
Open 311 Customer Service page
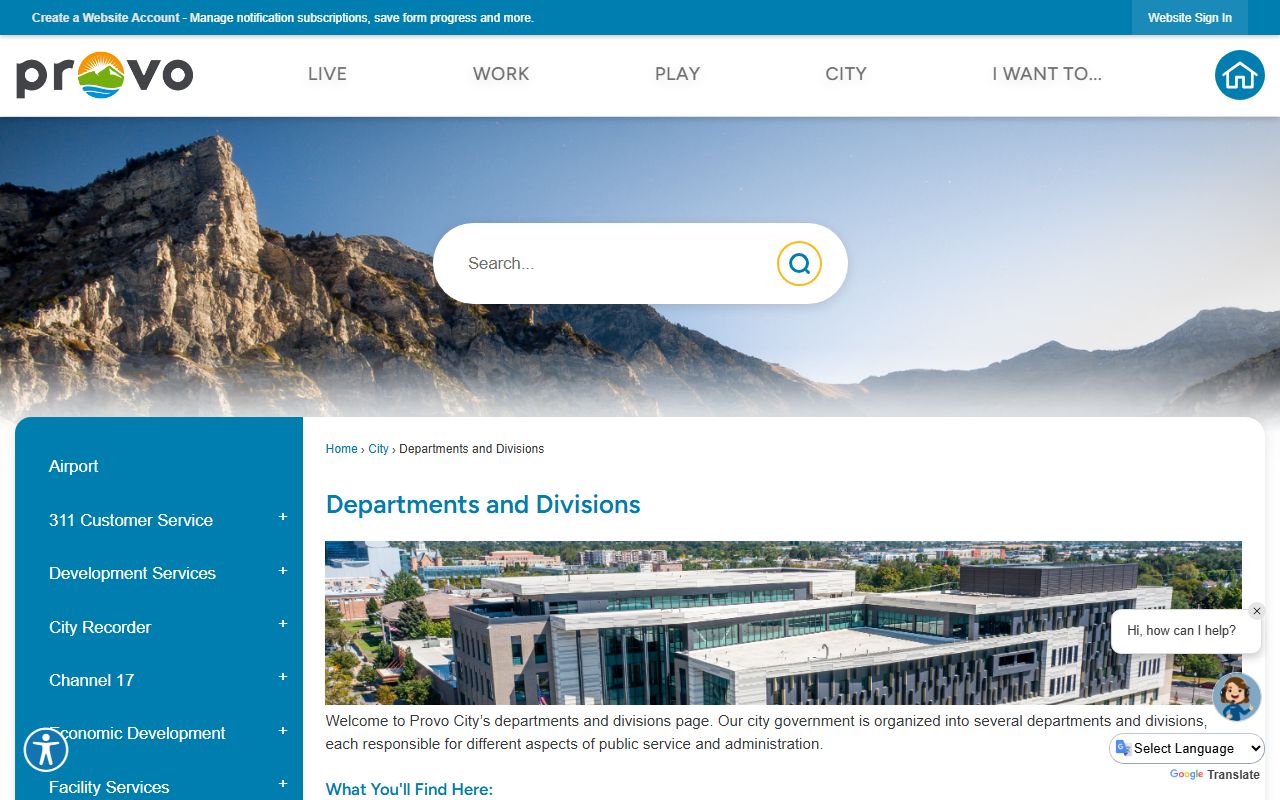pyautogui.click(x=131, y=520)
